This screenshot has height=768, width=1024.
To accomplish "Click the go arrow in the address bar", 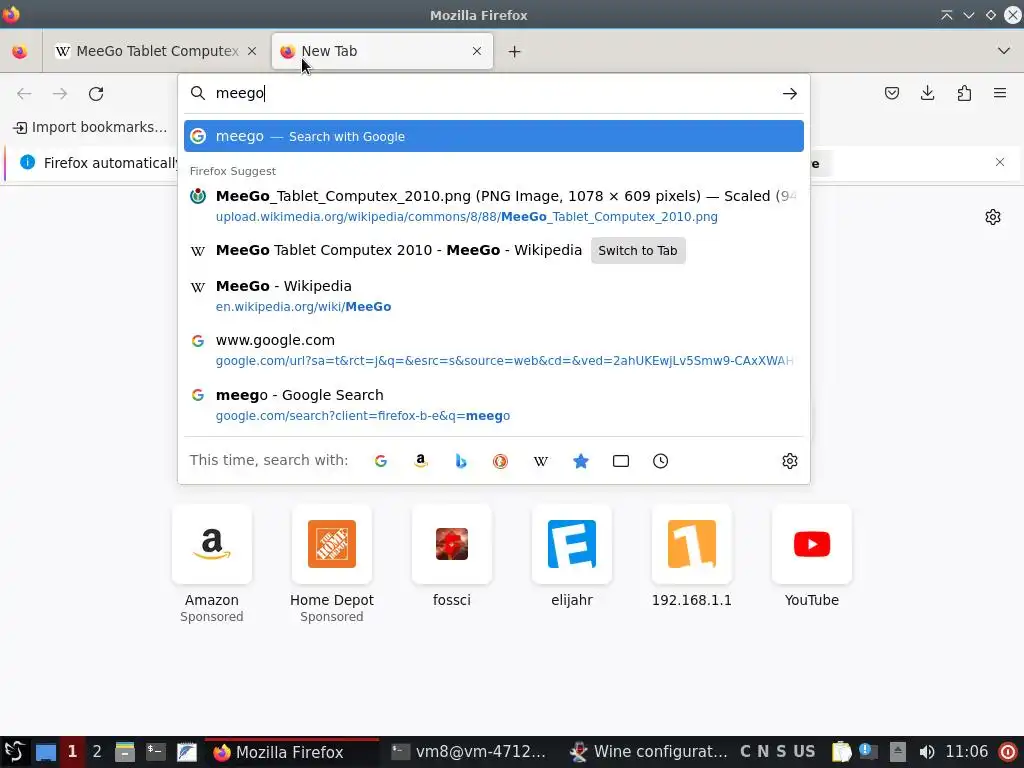I will click(790, 93).
